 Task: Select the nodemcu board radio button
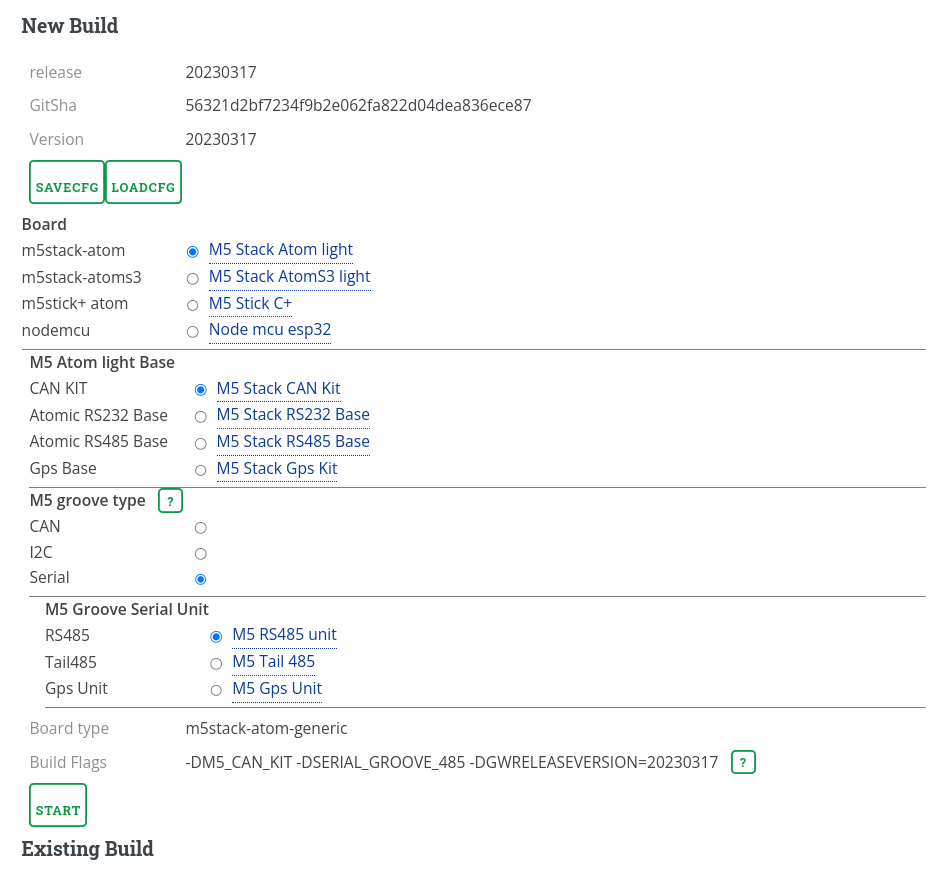click(x=192, y=331)
